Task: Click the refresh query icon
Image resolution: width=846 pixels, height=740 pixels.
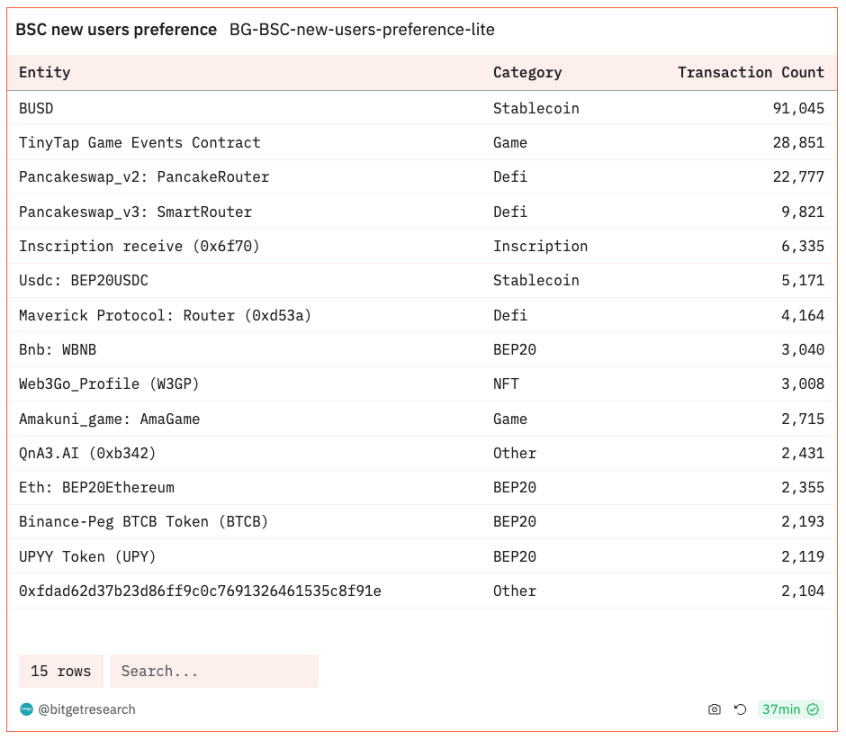Action: (x=740, y=710)
